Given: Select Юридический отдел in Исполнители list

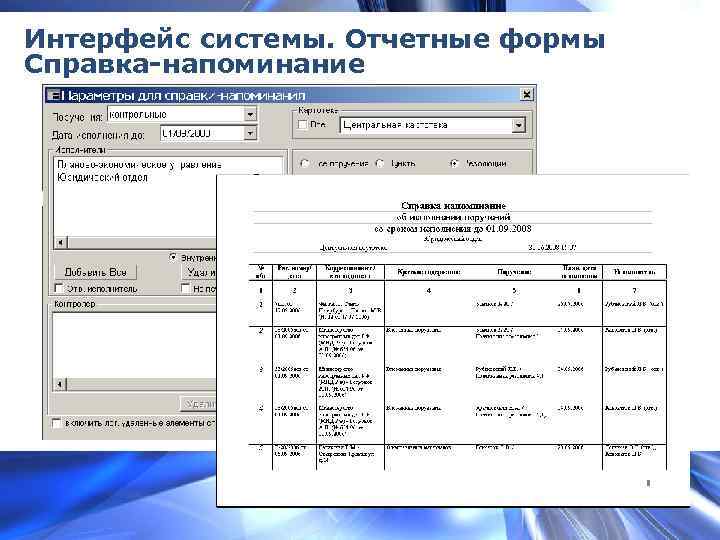Looking at the screenshot, I should 102,177.
